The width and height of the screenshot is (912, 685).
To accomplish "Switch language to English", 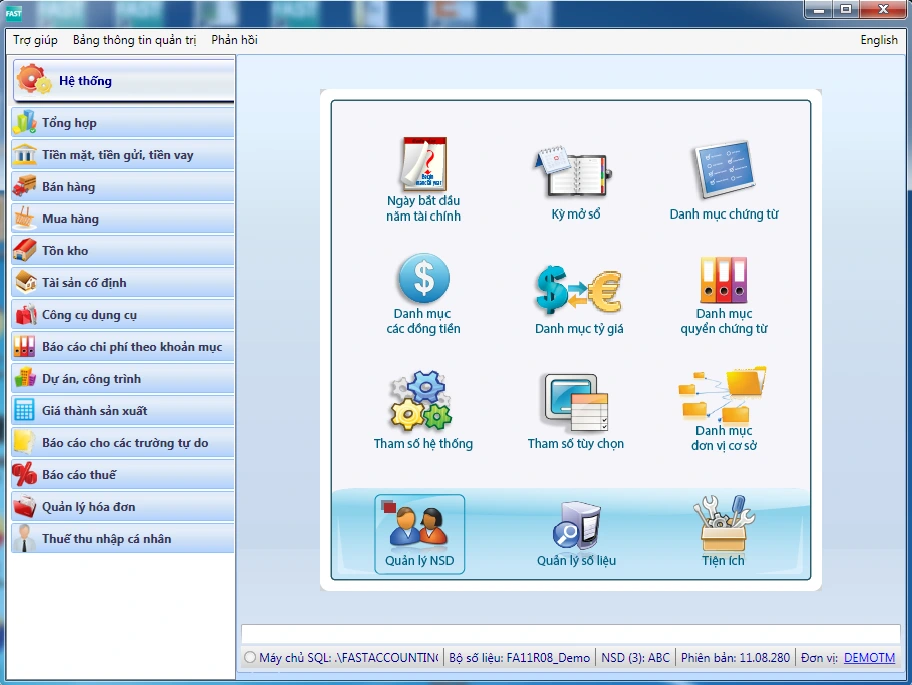I will pos(878,40).
